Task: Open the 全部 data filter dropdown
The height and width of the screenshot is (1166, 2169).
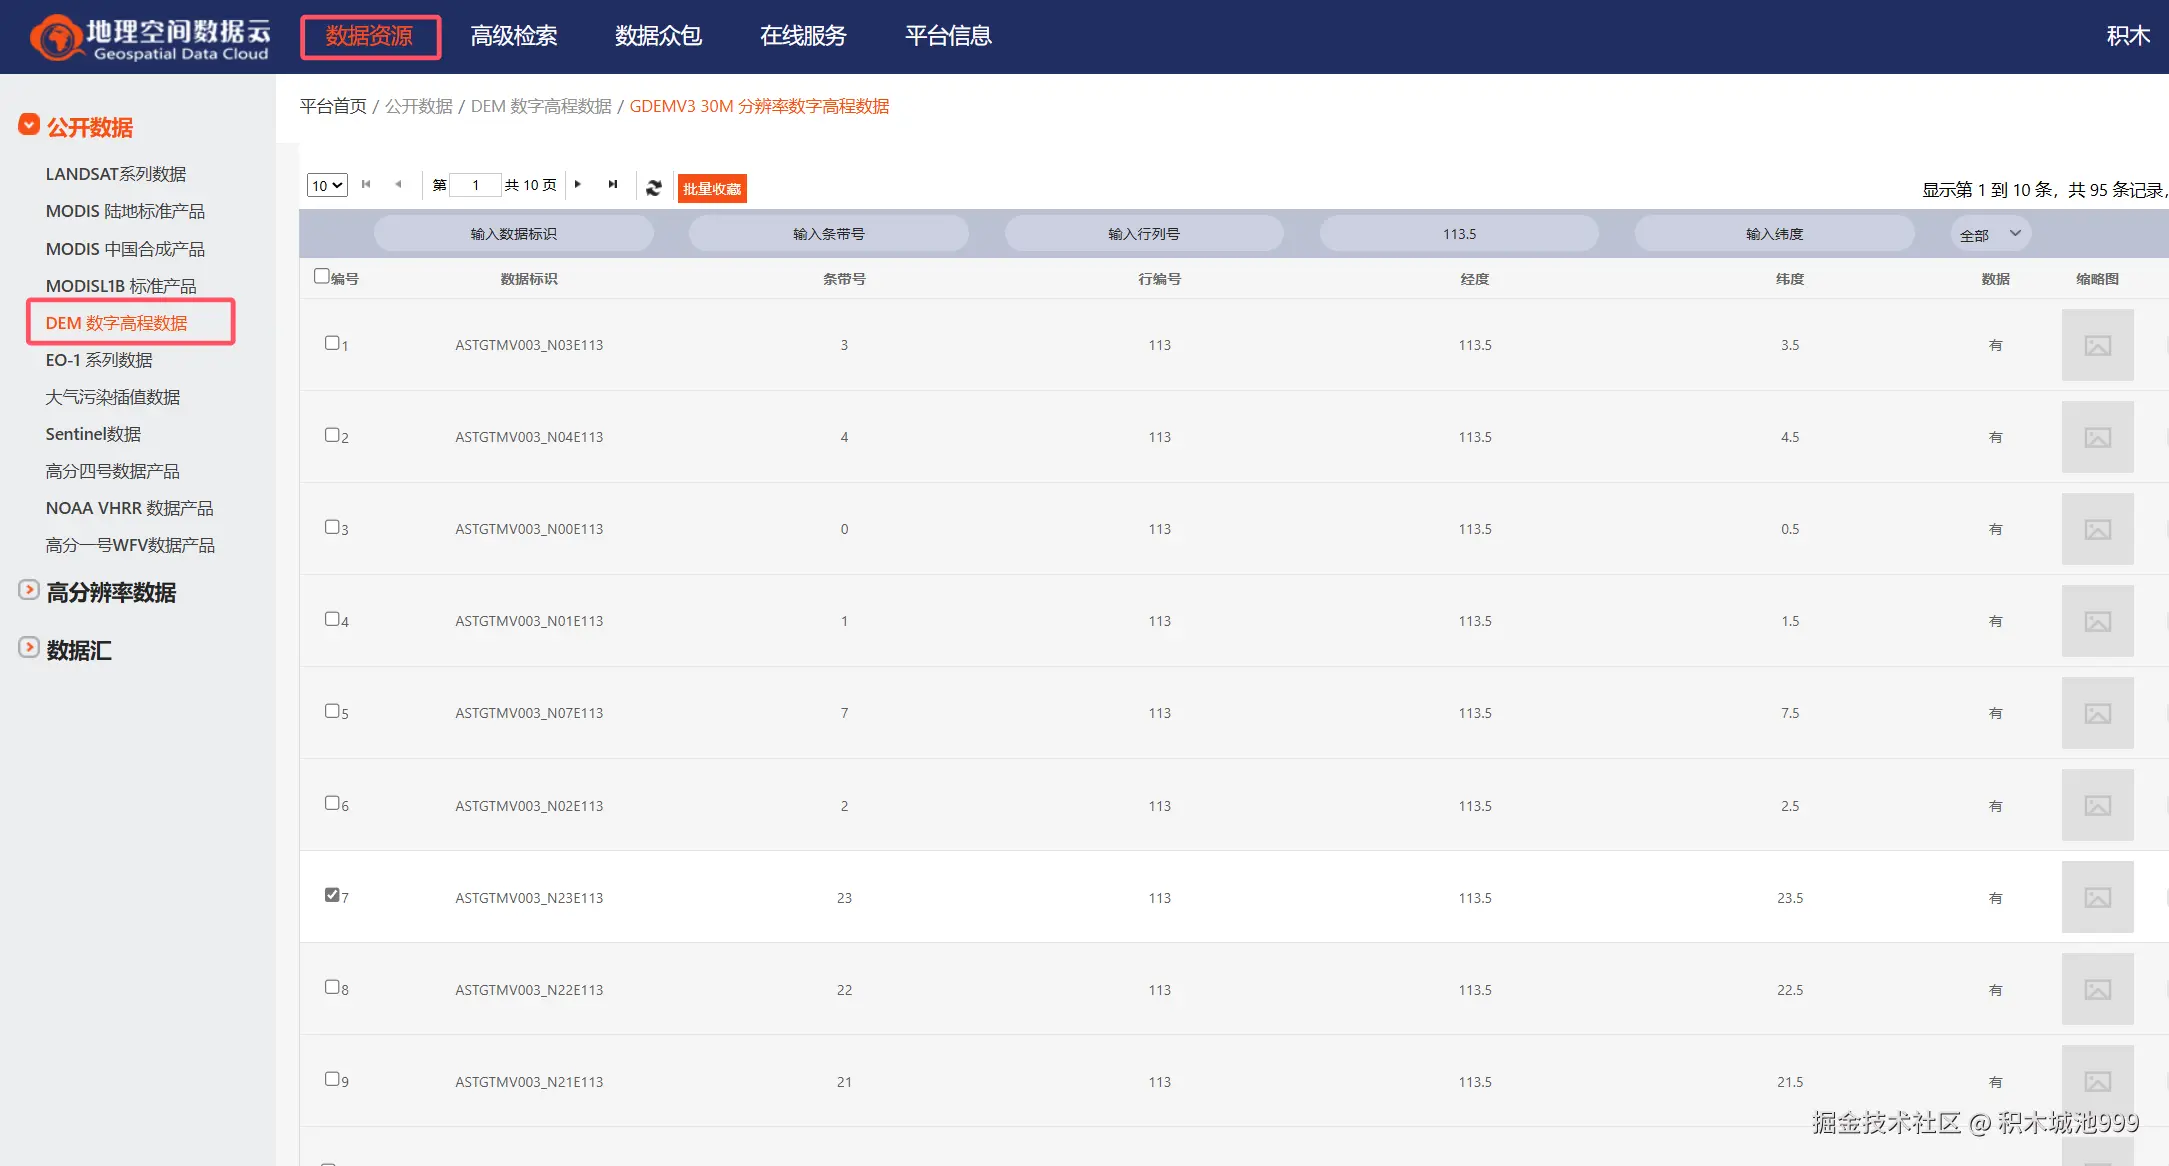Action: (1990, 234)
